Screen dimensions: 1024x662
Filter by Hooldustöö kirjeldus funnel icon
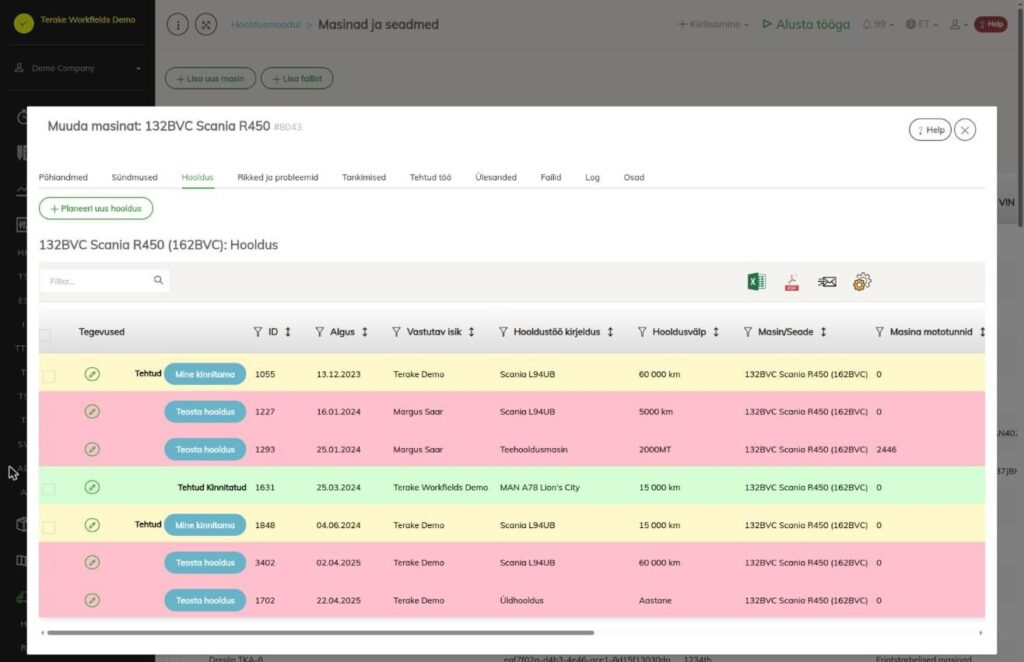[x=503, y=332]
